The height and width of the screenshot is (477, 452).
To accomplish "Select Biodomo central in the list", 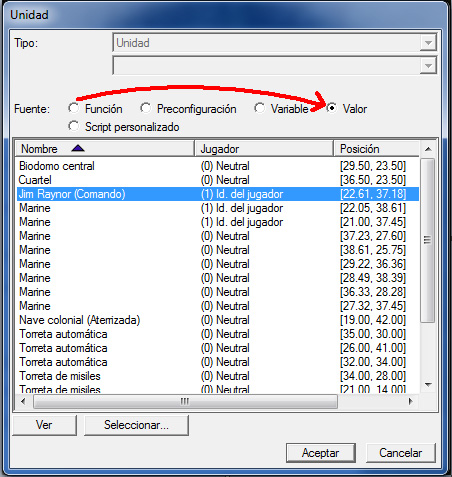I will [217, 166].
